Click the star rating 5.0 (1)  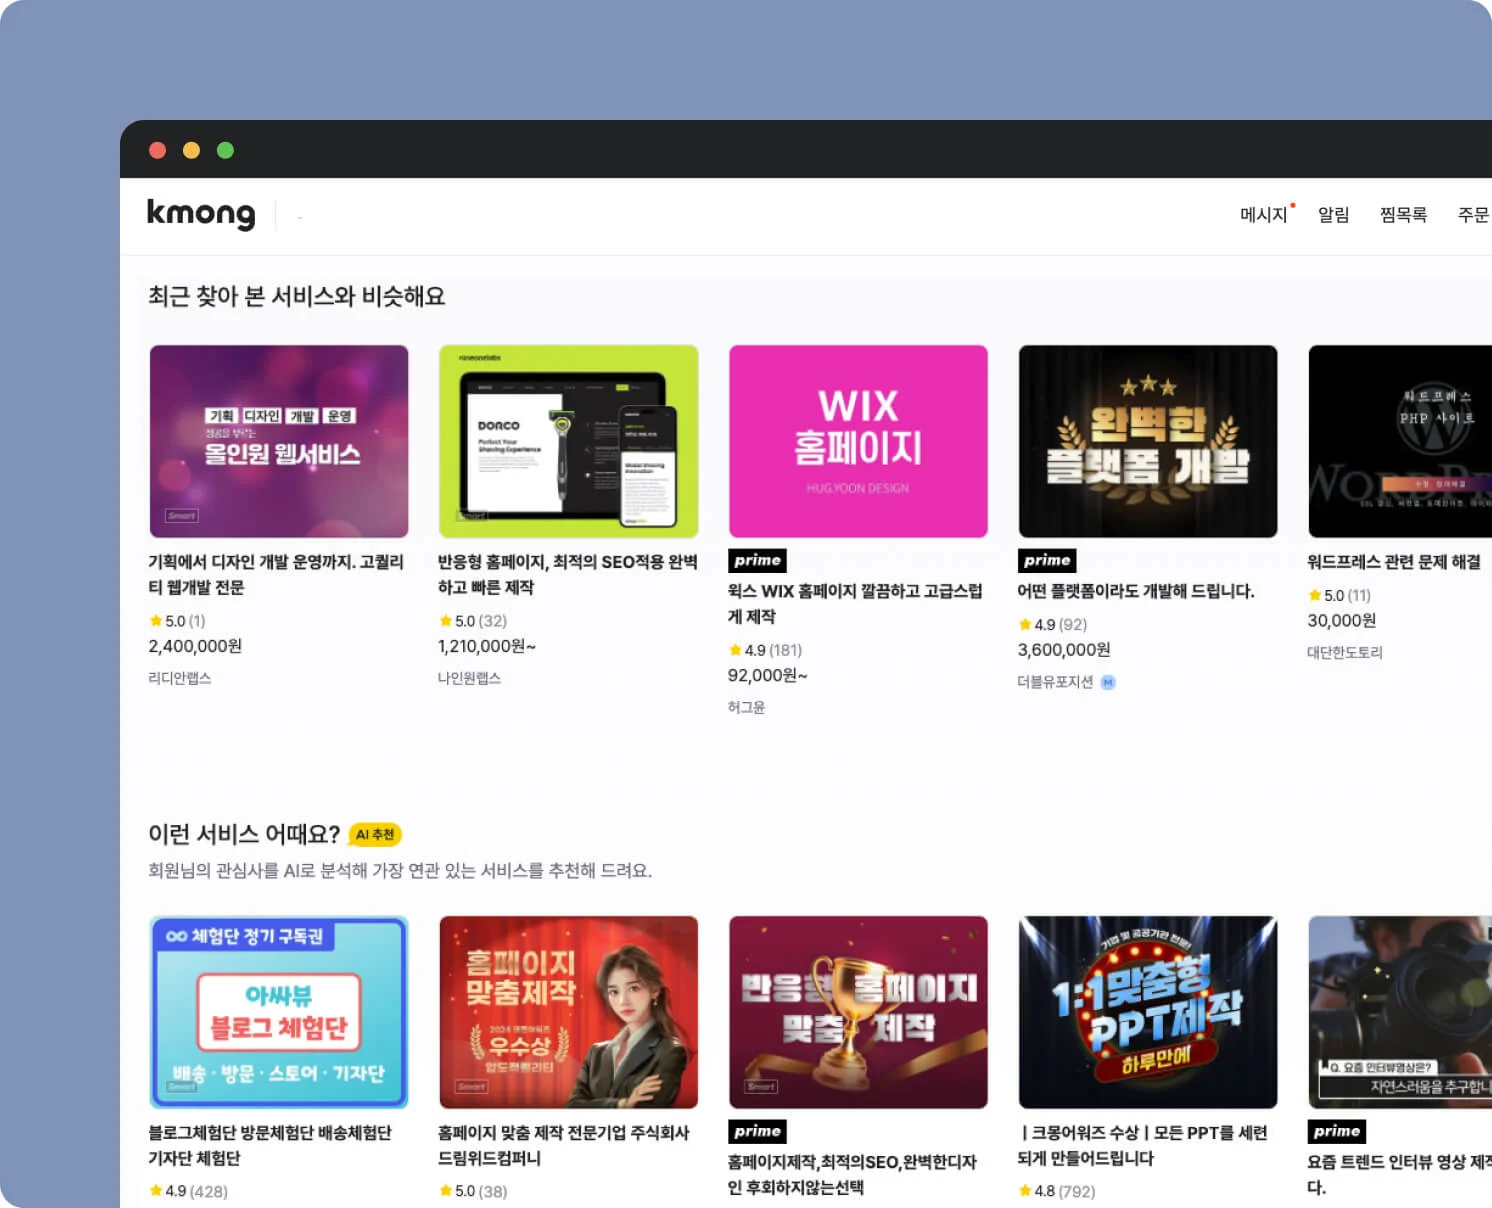pyautogui.click(x=178, y=621)
